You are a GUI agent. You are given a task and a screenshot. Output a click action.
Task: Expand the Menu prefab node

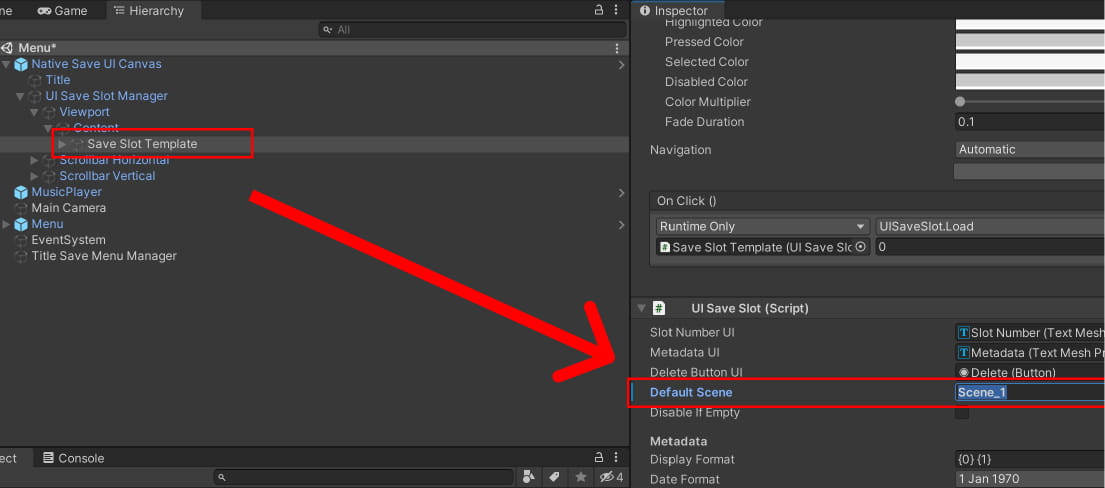6,224
